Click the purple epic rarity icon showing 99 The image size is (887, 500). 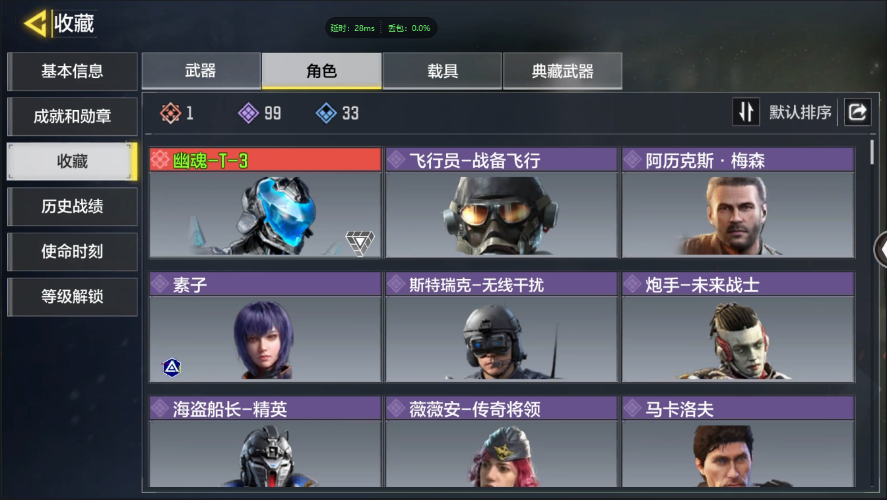click(248, 113)
